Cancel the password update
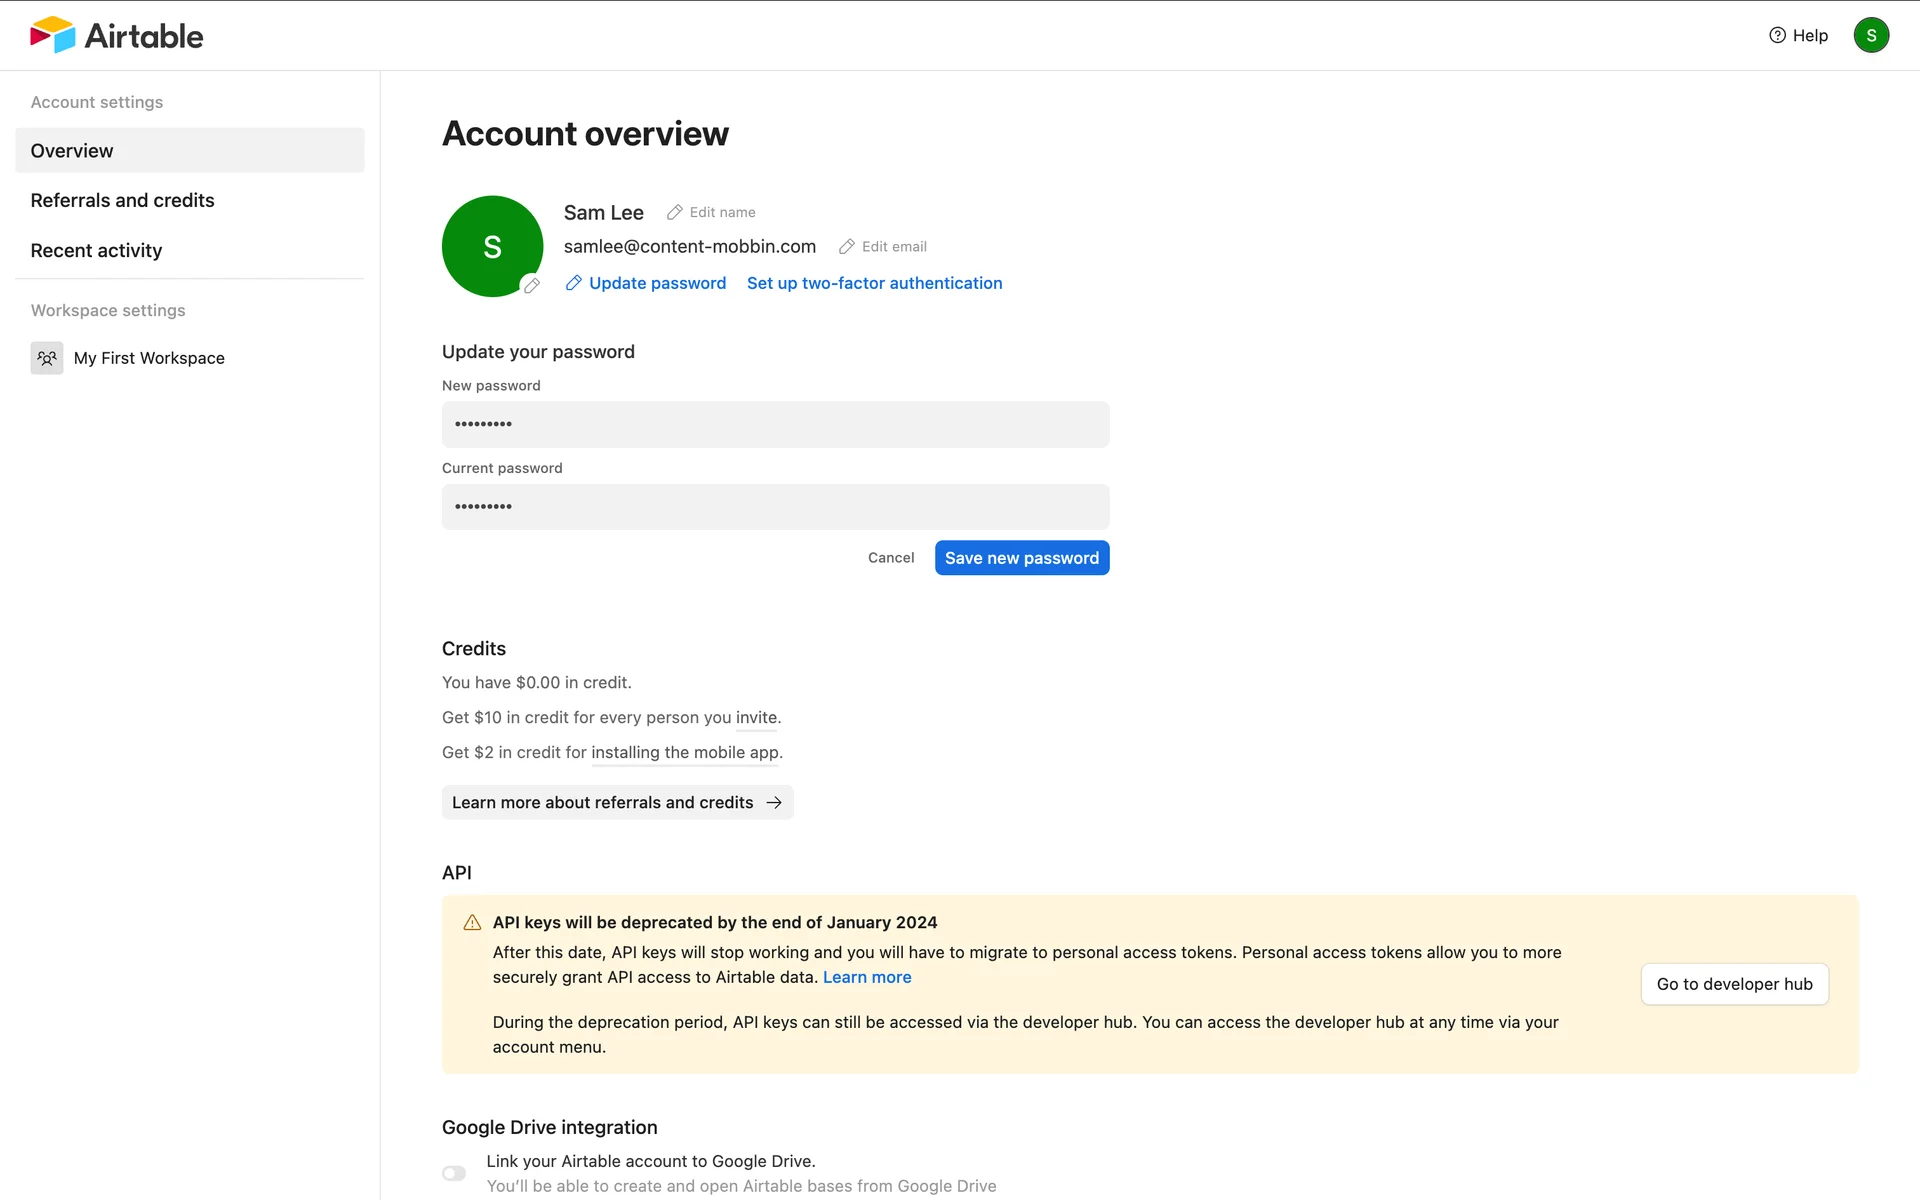The width and height of the screenshot is (1920, 1200). point(890,558)
